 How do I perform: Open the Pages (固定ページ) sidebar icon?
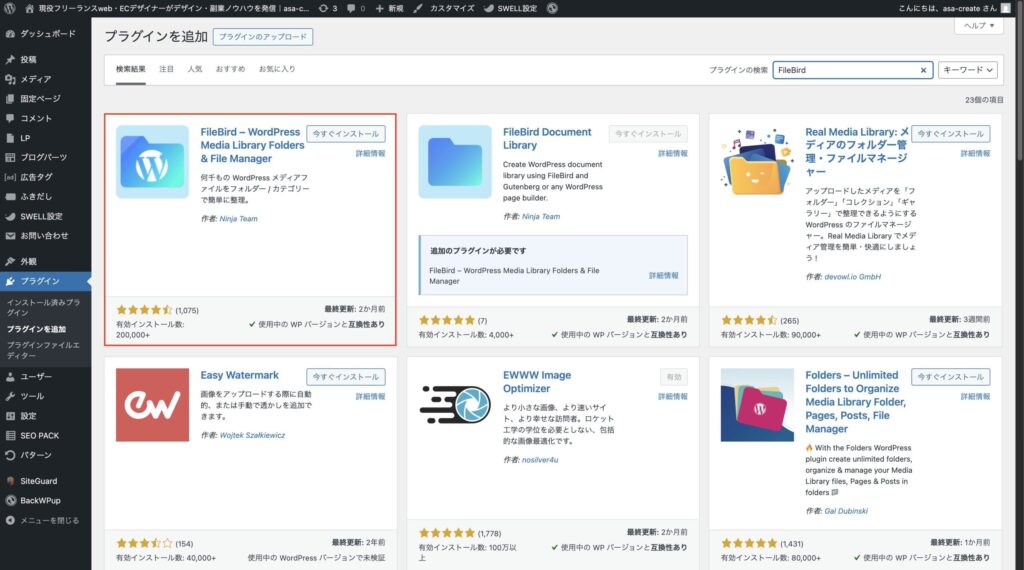(x=10, y=99)
